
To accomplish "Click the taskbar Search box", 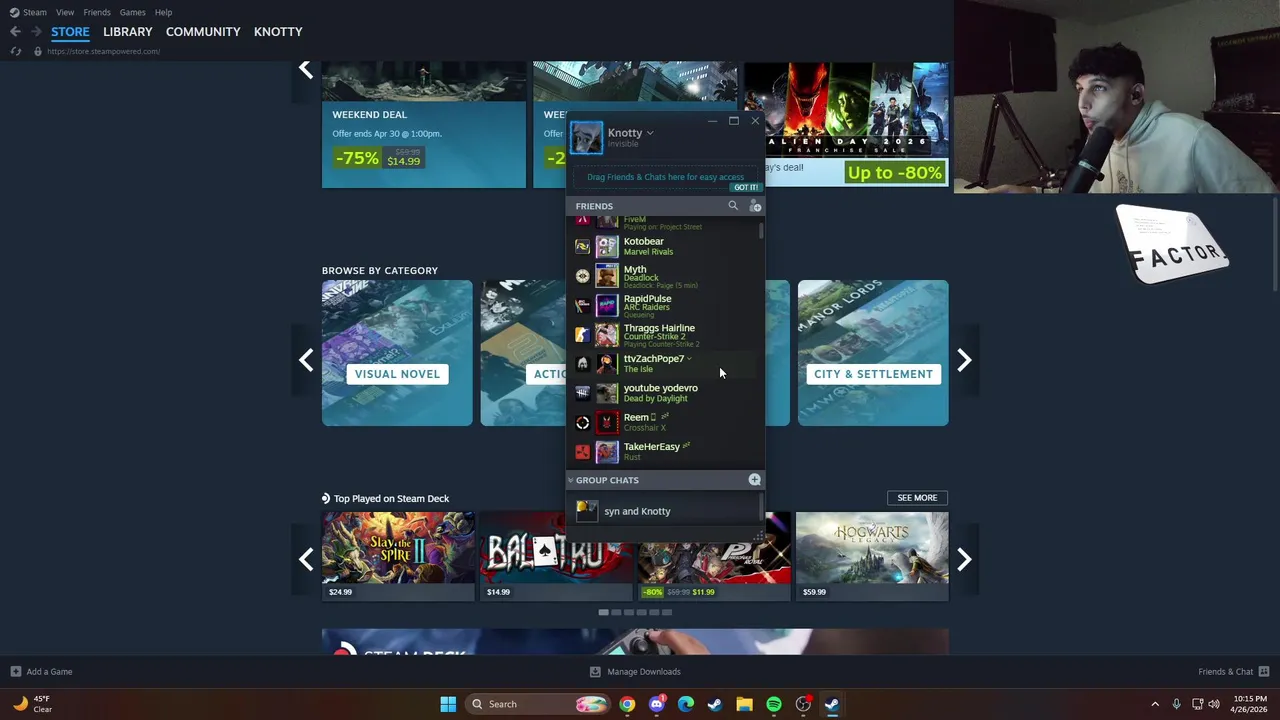I will [538, 704].
